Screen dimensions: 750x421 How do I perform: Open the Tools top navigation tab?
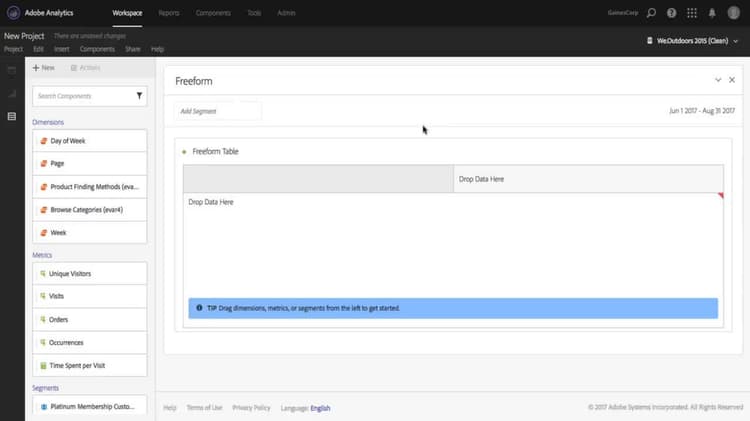pos(254,13)
